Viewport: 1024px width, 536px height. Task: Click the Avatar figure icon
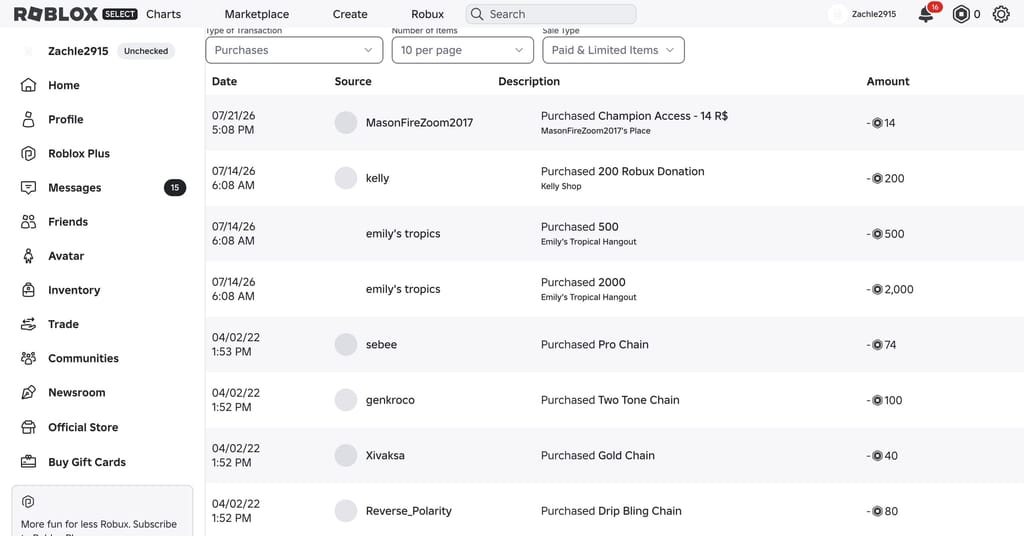pyautogui.click(x=28, y=256)
